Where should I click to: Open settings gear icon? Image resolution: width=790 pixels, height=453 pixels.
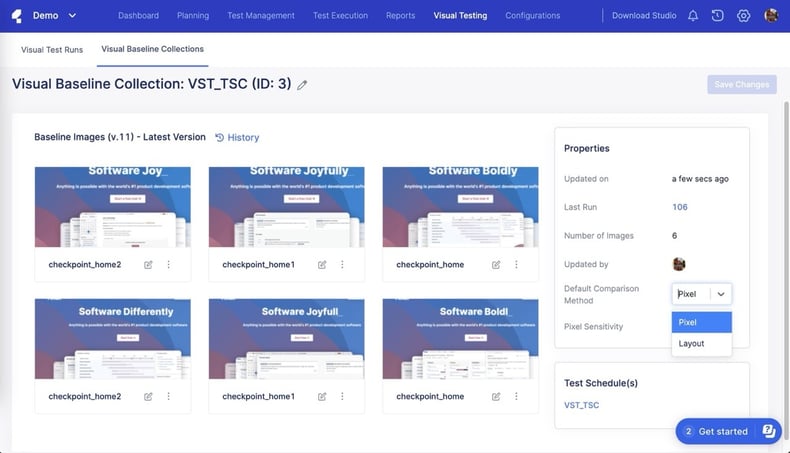pos(744,16)
